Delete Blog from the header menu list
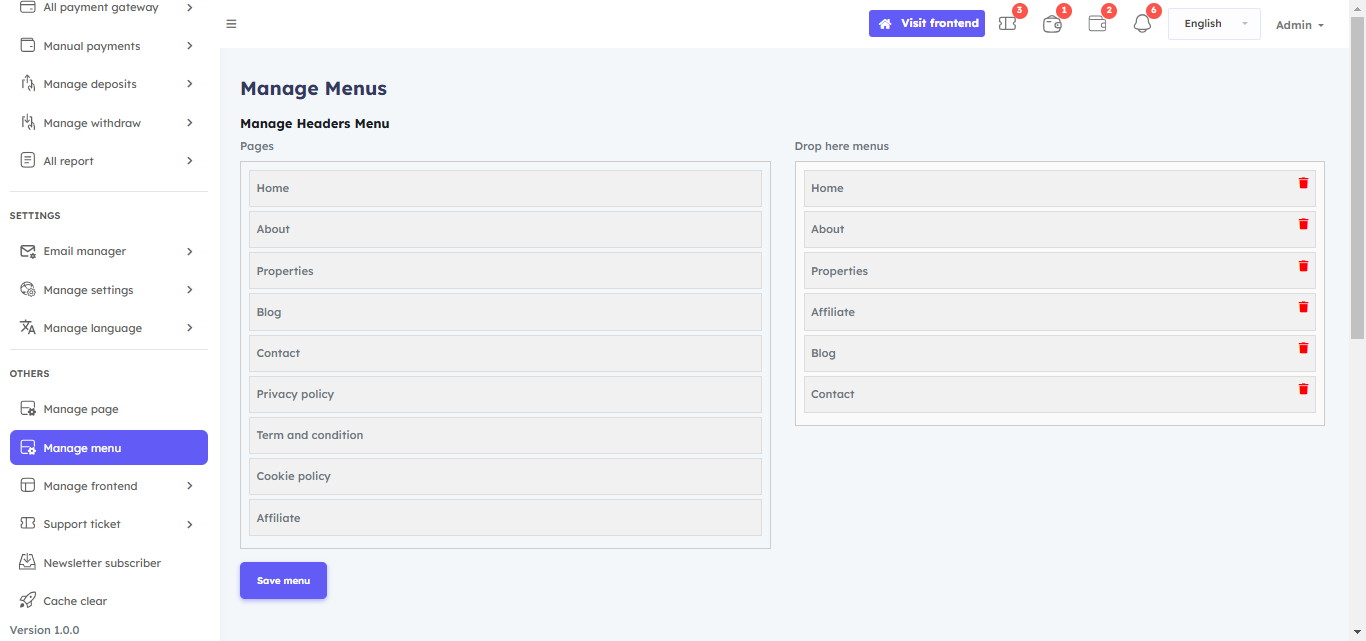Screen dimensions: 1366x641 point(1303,348)
